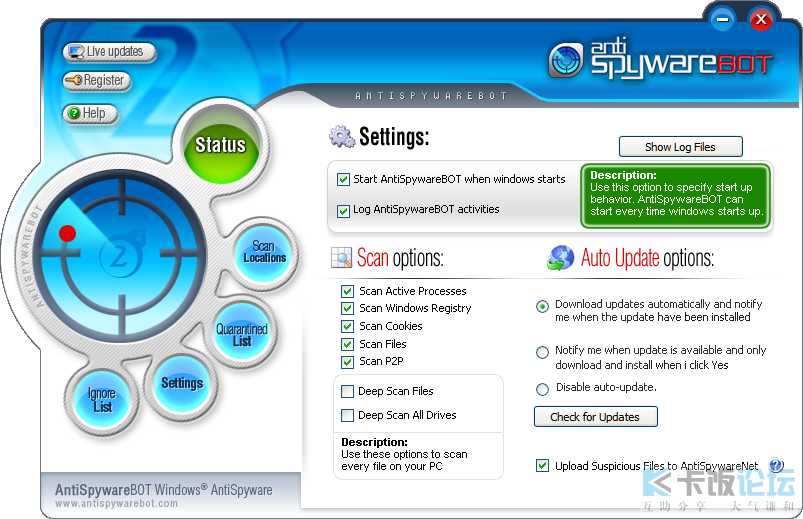Open the Quarantined List bubble
Image resolution: width=803 pixels, height=519 pixels.
tap(242, 334)
